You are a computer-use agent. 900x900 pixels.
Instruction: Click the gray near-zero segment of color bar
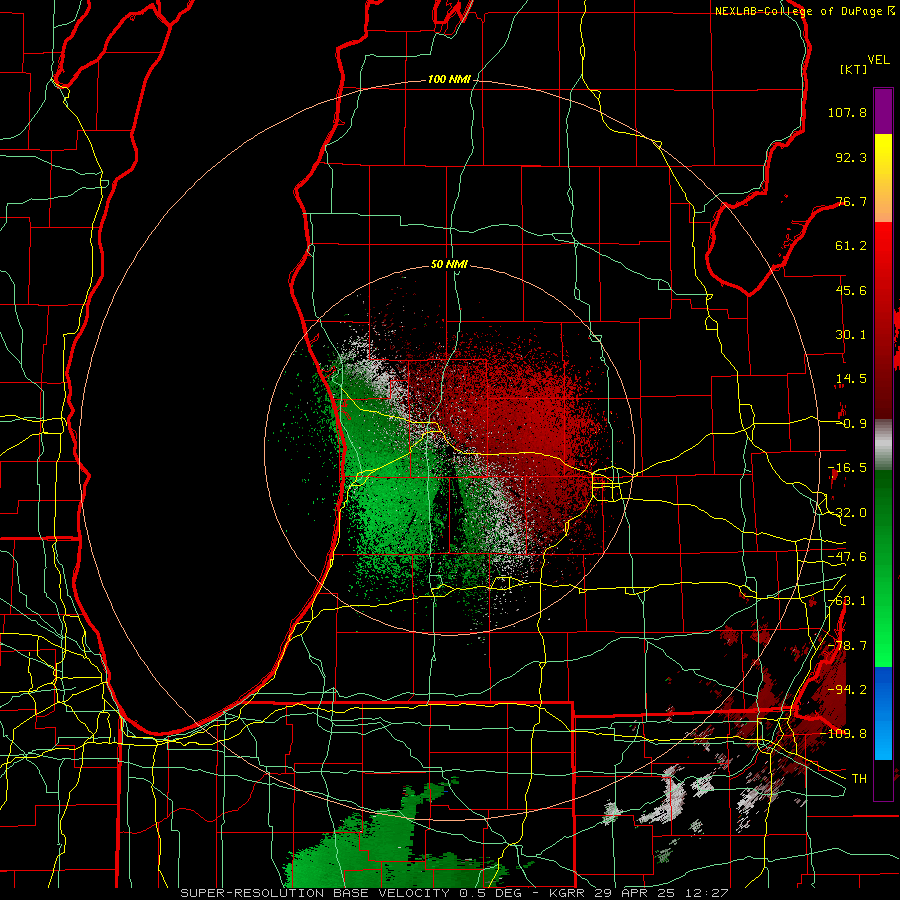883,445
